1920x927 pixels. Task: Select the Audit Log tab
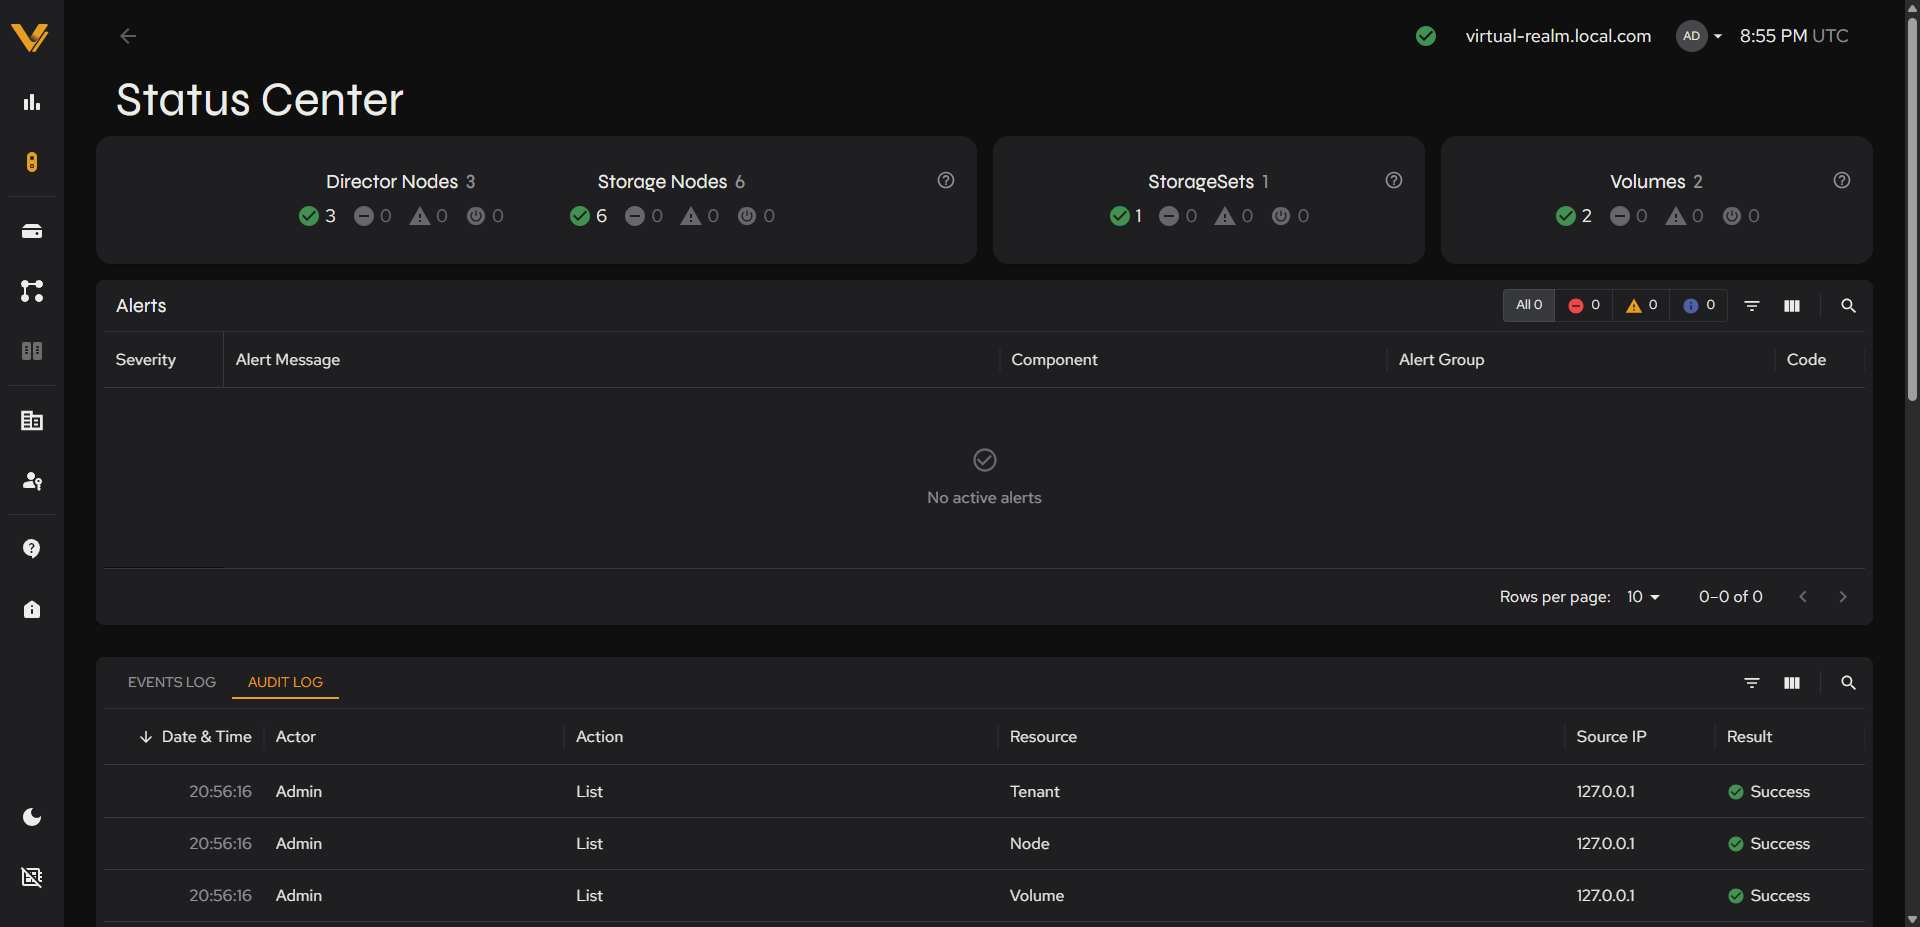coord(285,682)
